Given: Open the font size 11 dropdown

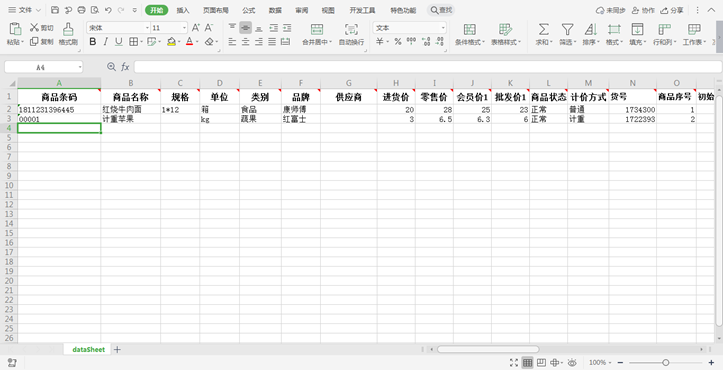Looking at the screenshot, I should pos(184,28).
